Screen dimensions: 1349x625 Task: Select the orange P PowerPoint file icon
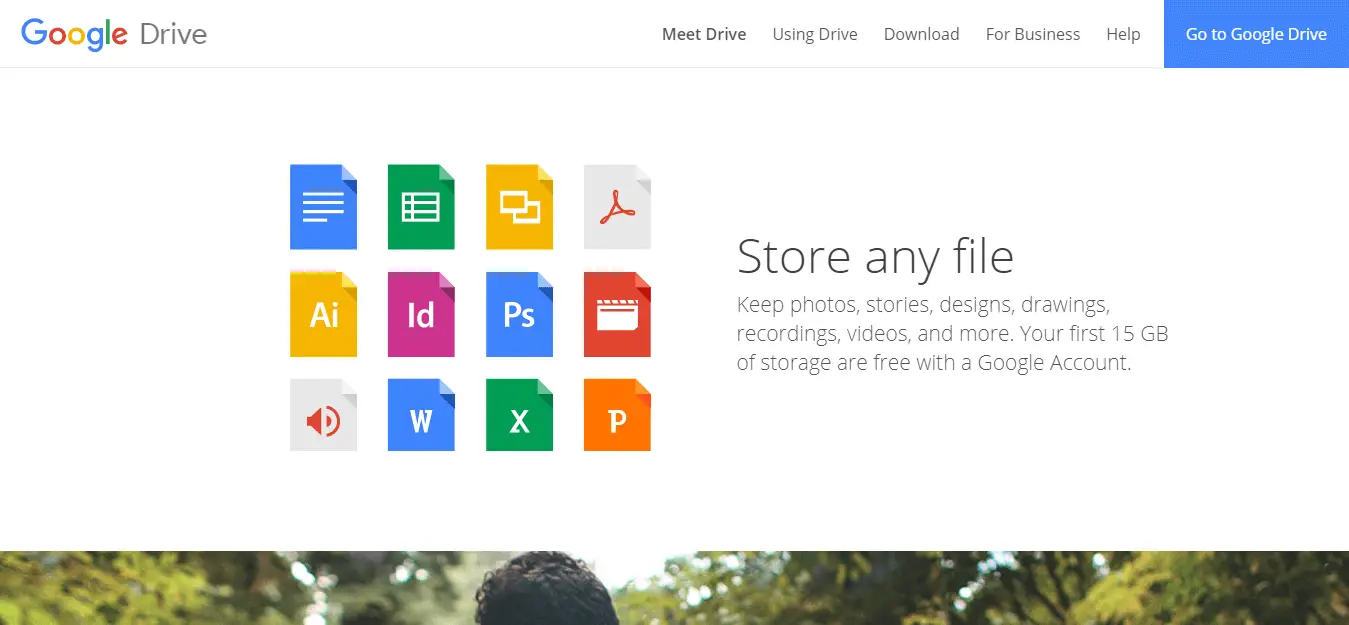coord(617,415)
